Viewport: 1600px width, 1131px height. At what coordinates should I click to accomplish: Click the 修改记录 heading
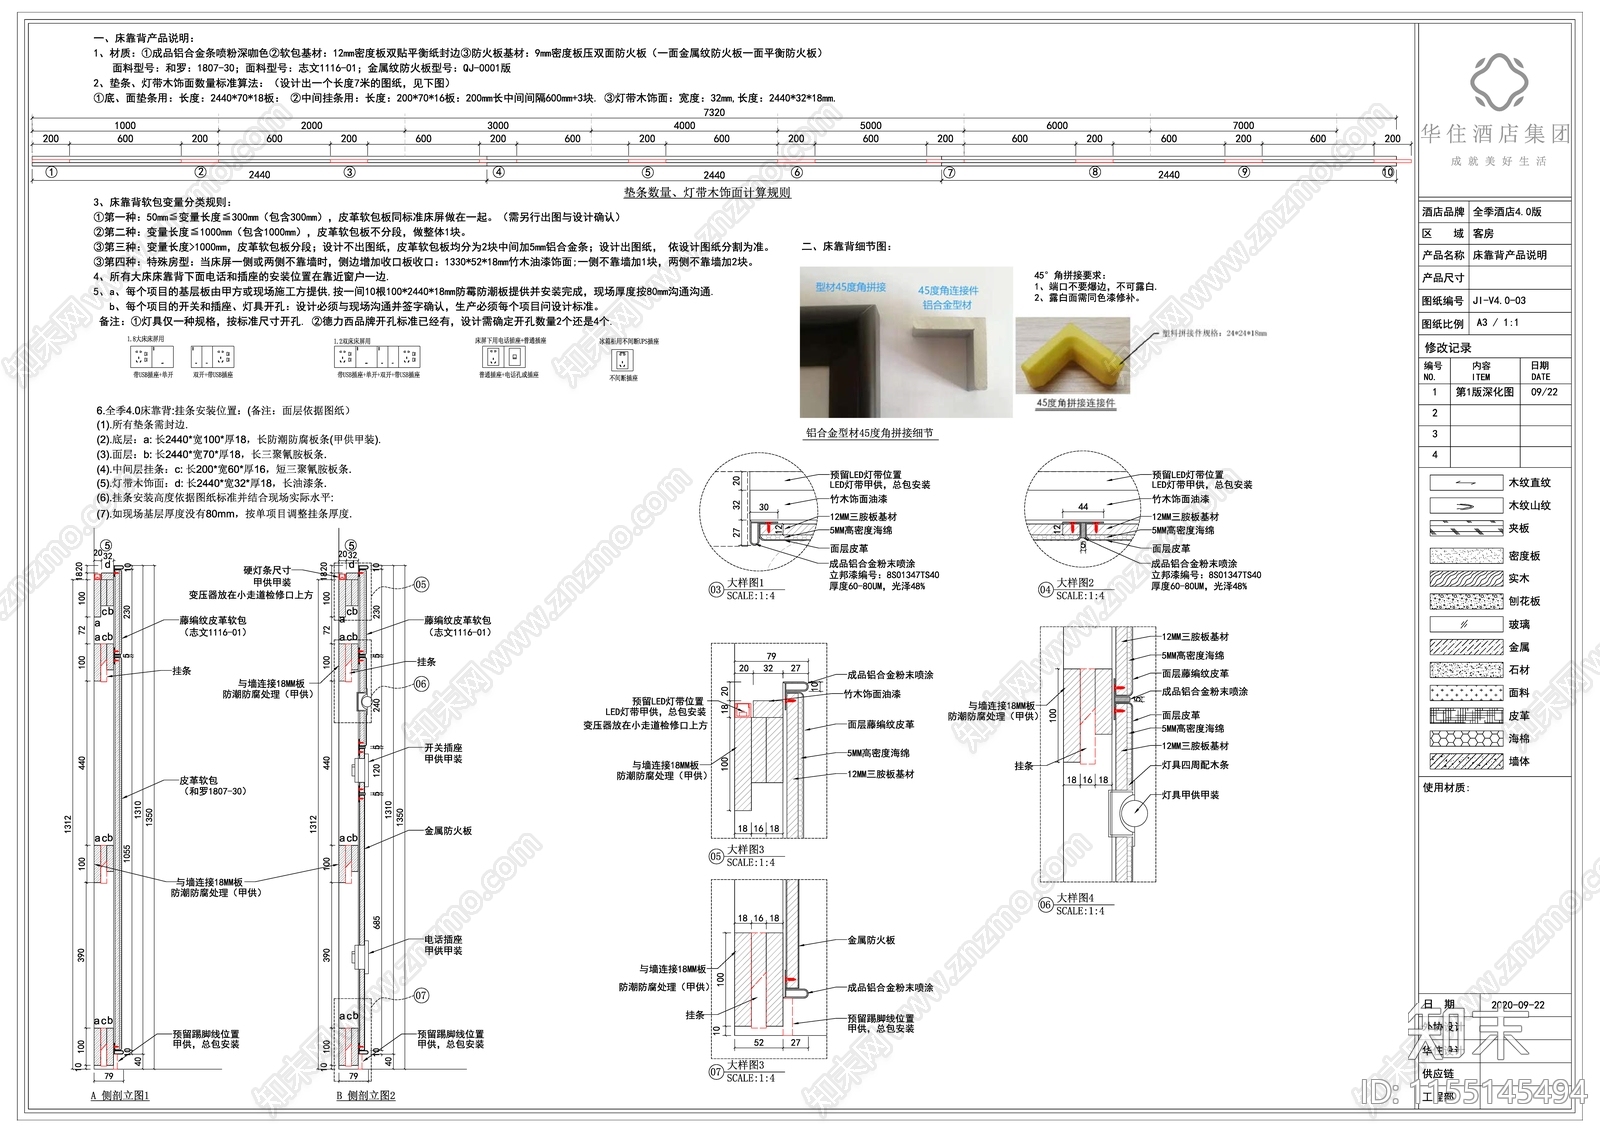[x=1447, y=347]
